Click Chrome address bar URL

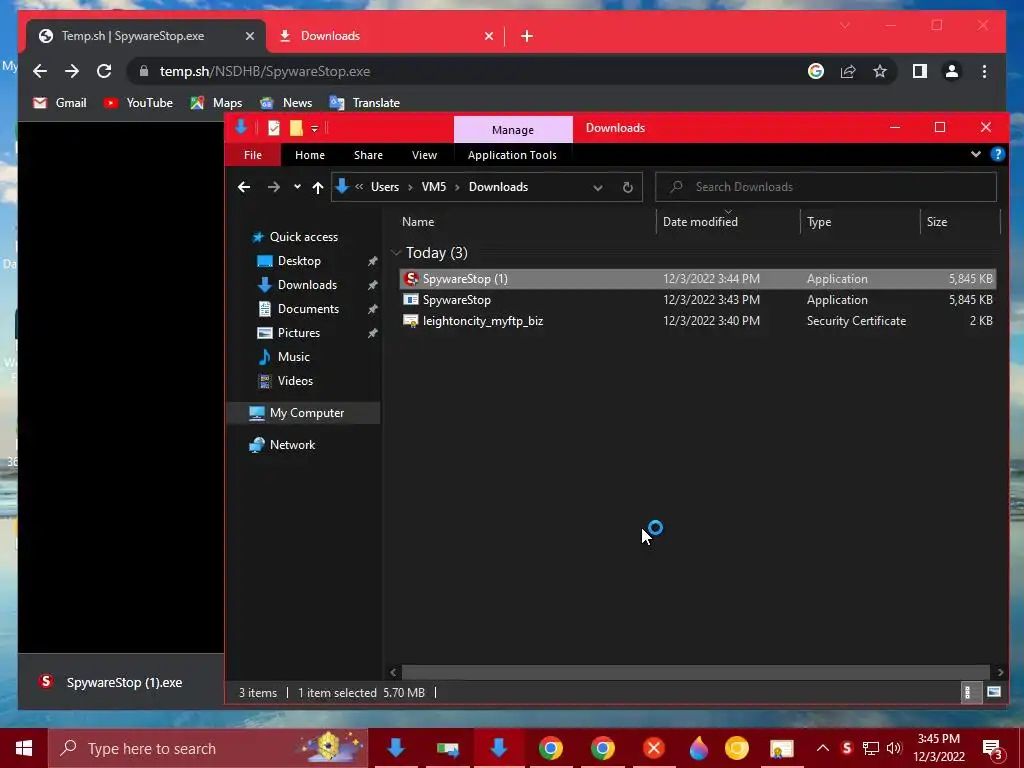point(264,71)
